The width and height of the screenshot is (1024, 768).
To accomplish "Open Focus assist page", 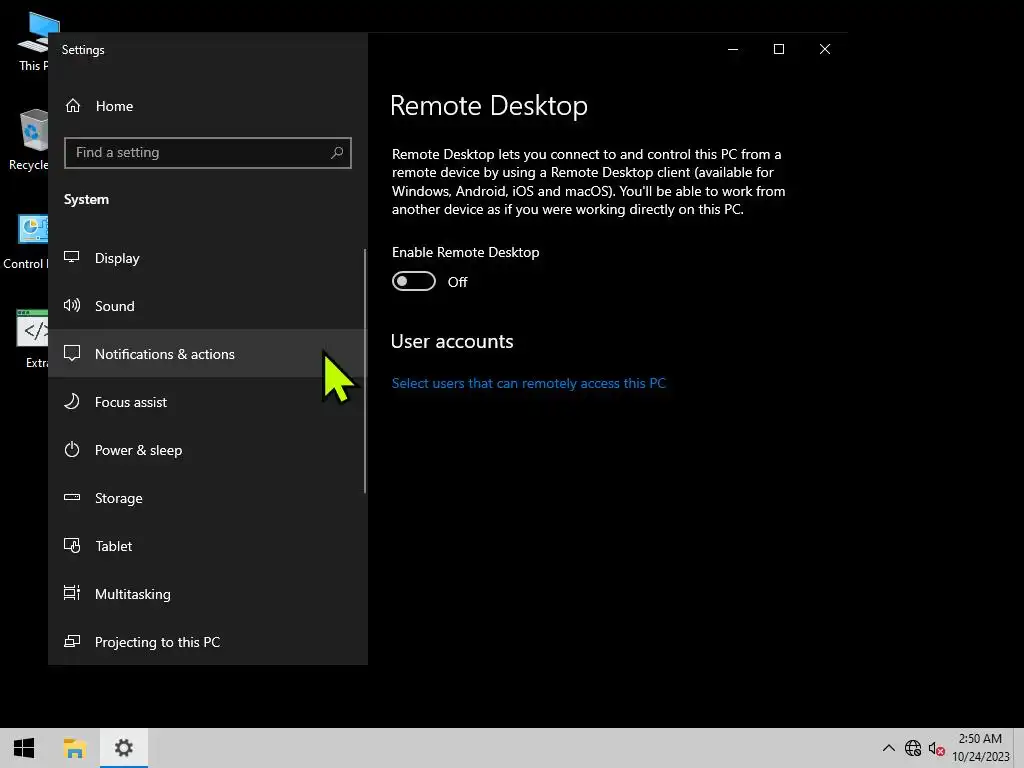I will point(208,402).
